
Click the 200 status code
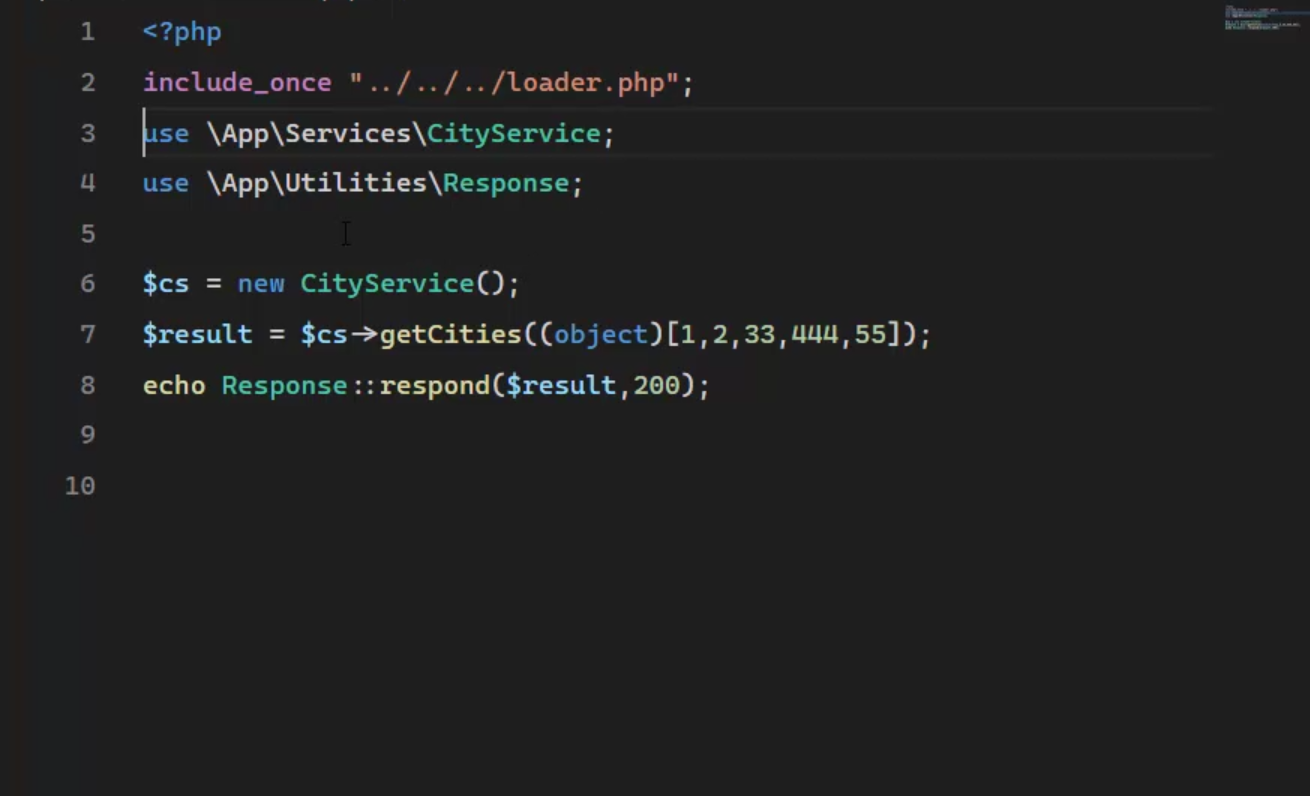[656, 385]
